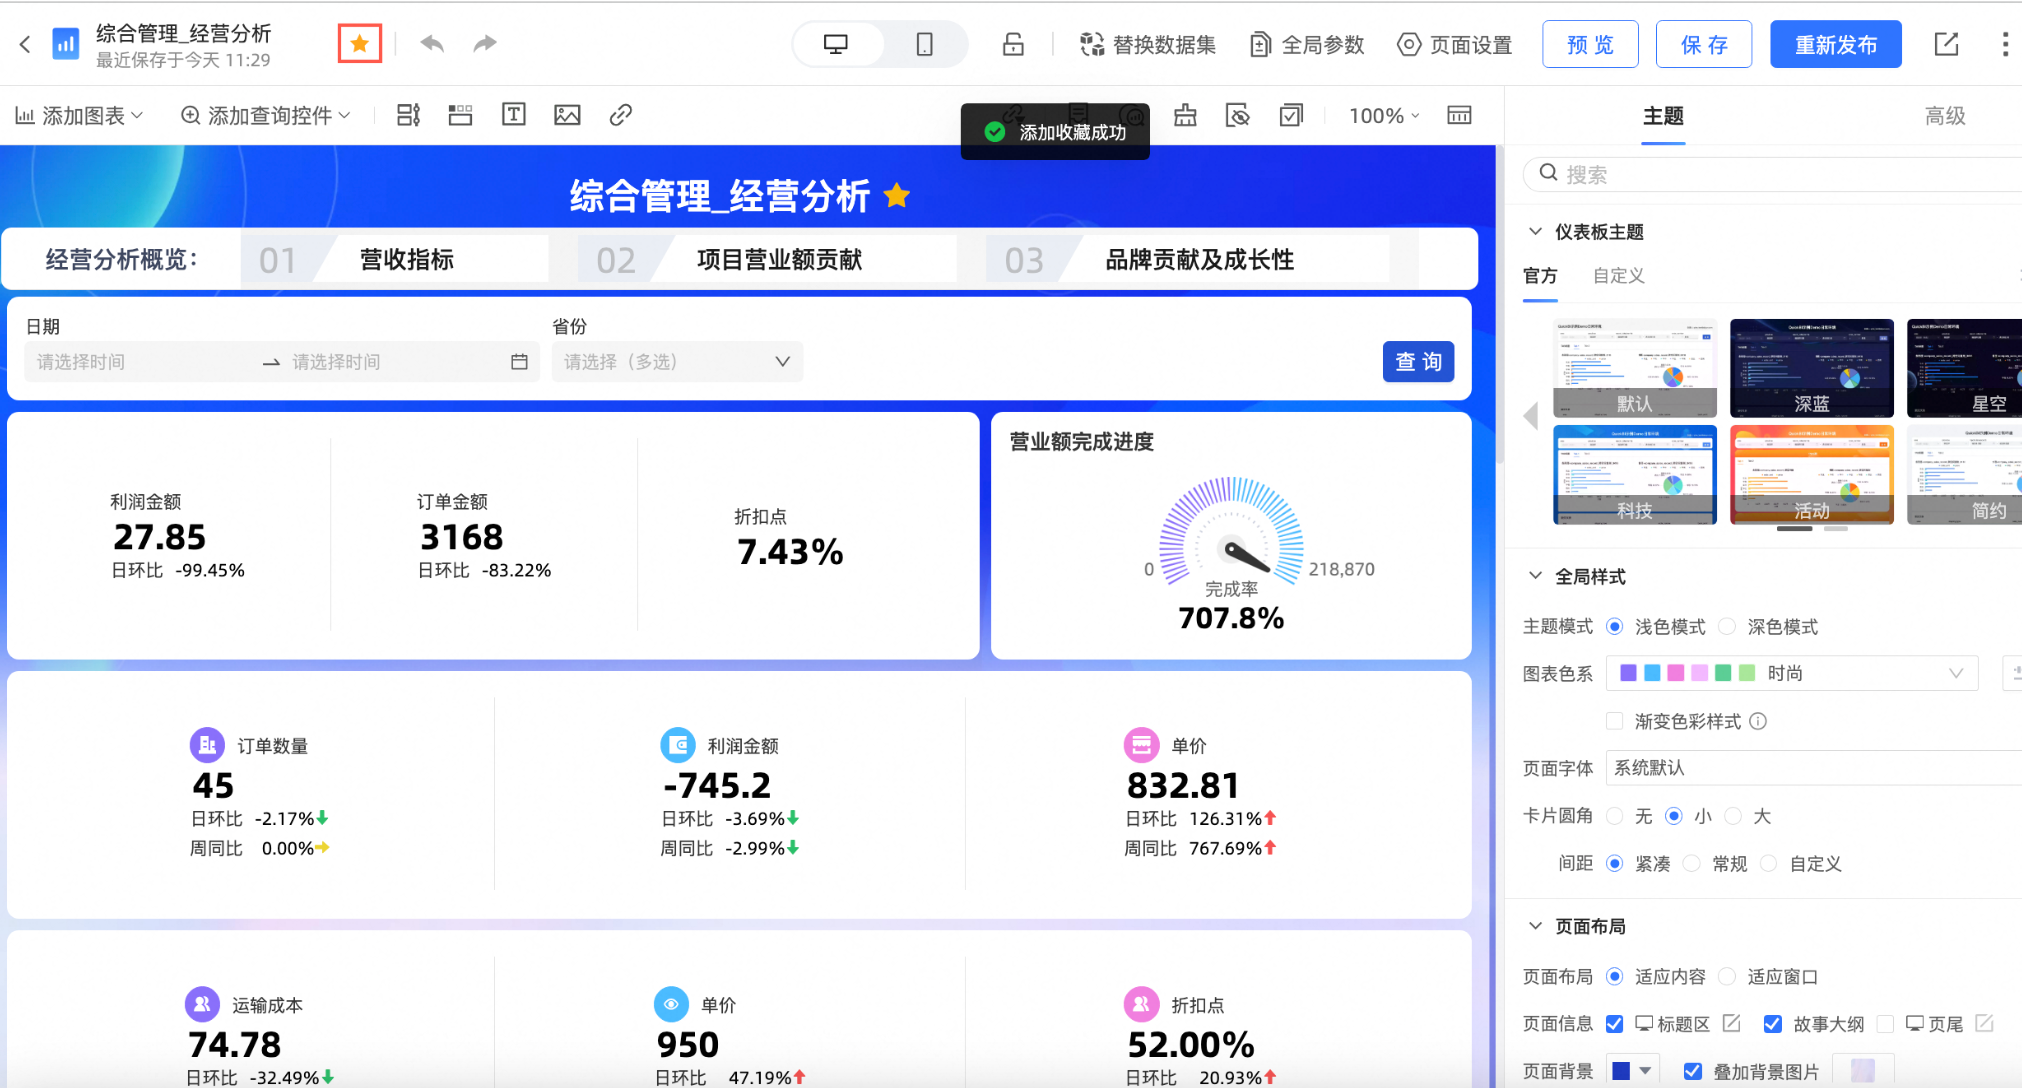
Task: Click the building-like toolbar icon
Action: coord(1185,115)
